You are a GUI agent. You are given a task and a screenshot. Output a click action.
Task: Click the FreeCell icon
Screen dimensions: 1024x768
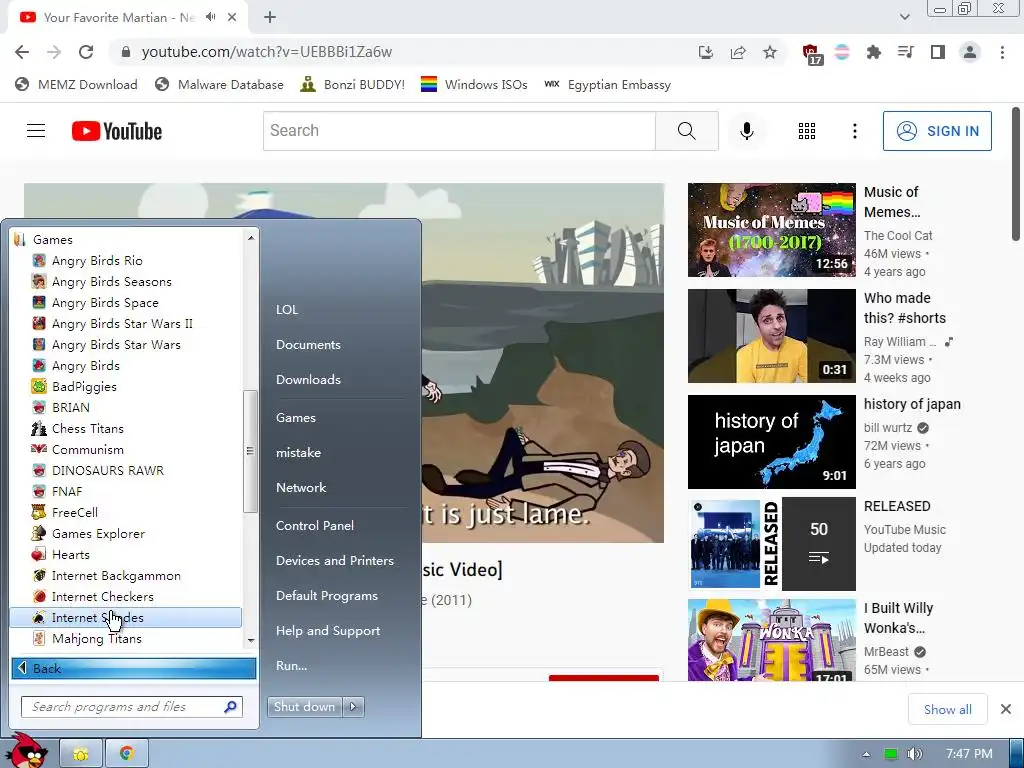coord(39,512)
